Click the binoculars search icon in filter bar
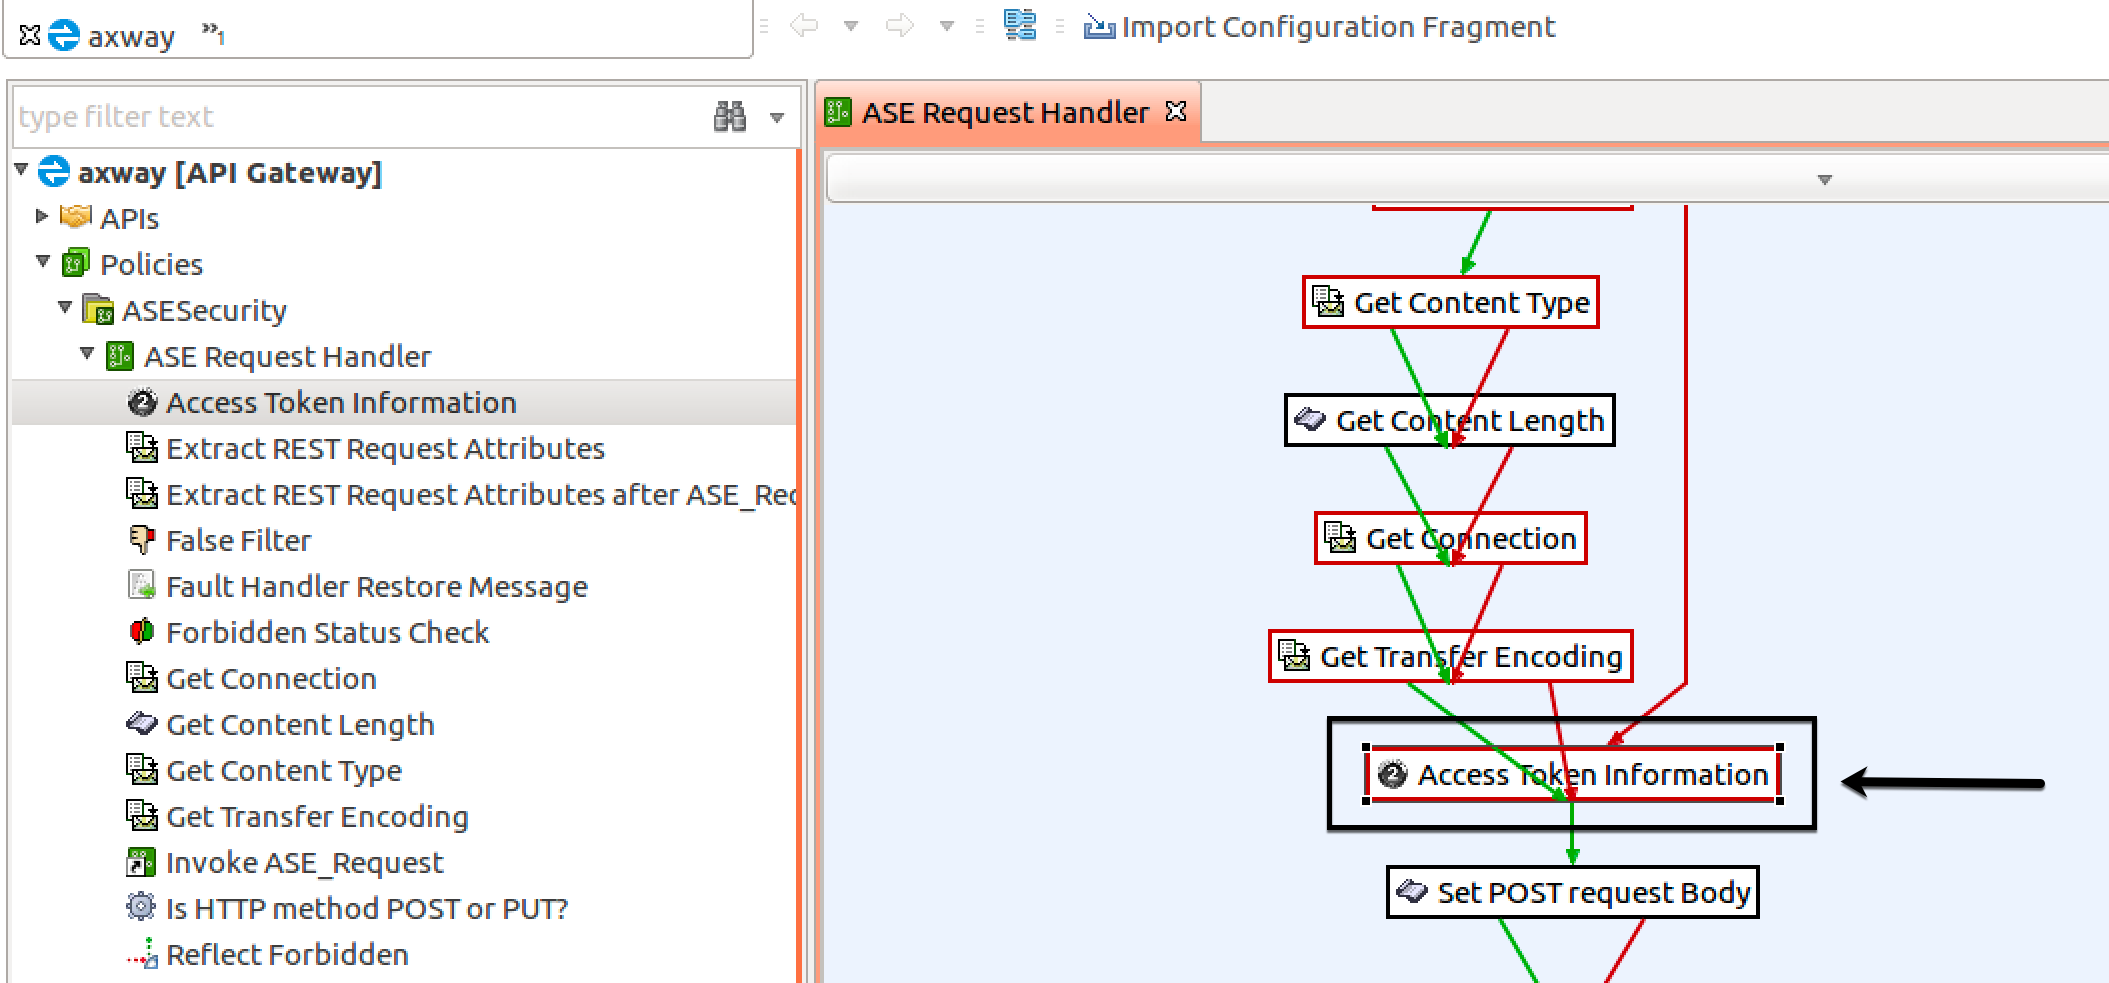The image size is (2109, 983). point(729,117)
